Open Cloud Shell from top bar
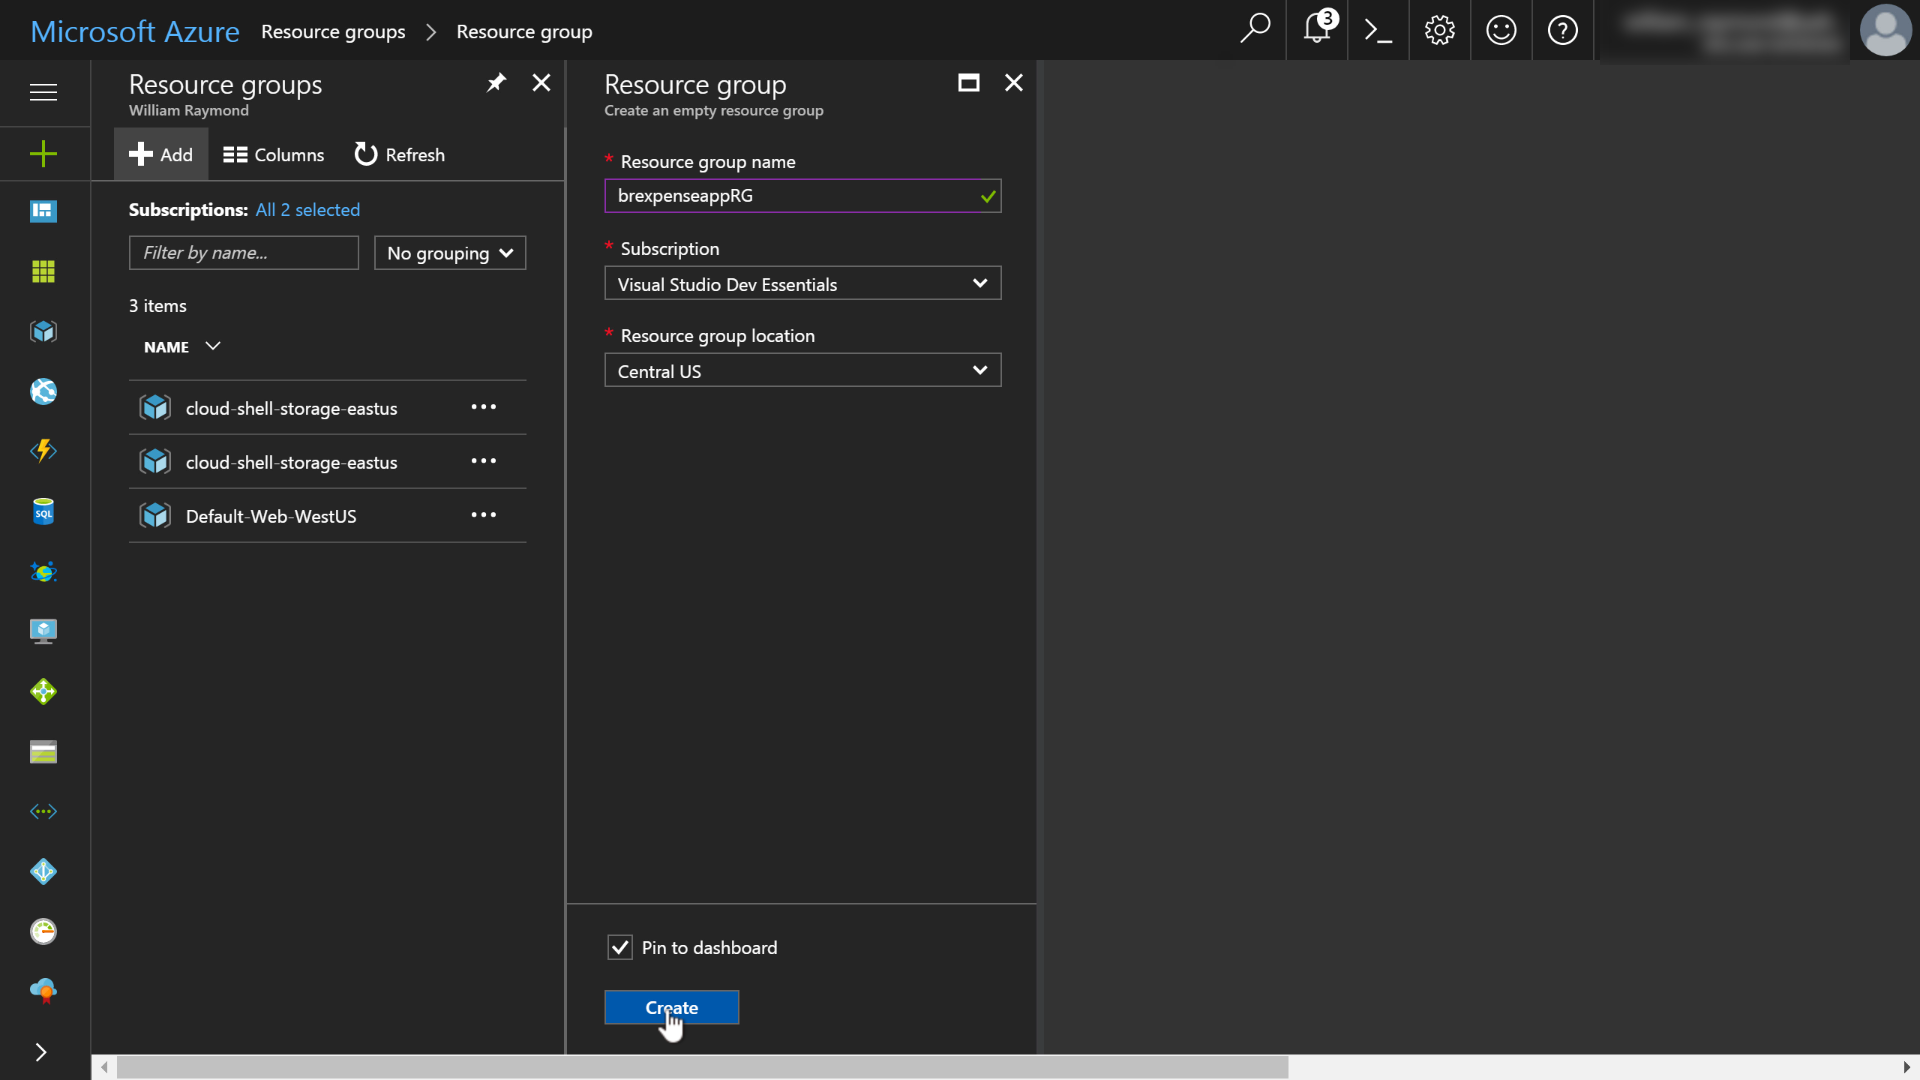This screenshot has height=1080, width=1920. (x=1378, y=31)
